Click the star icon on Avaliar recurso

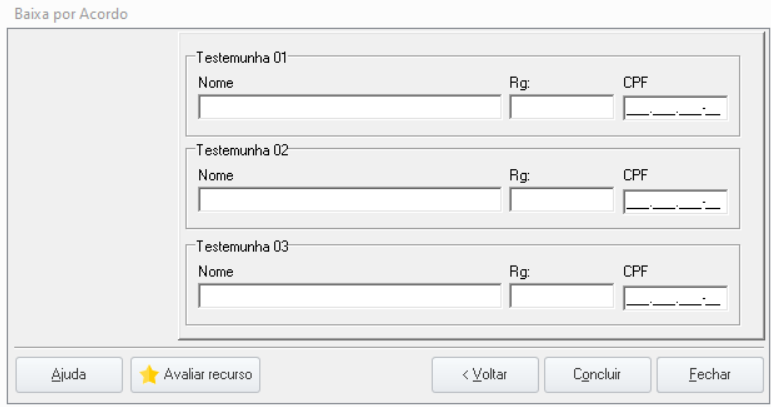pyautogui.click(x=148, y=375)
